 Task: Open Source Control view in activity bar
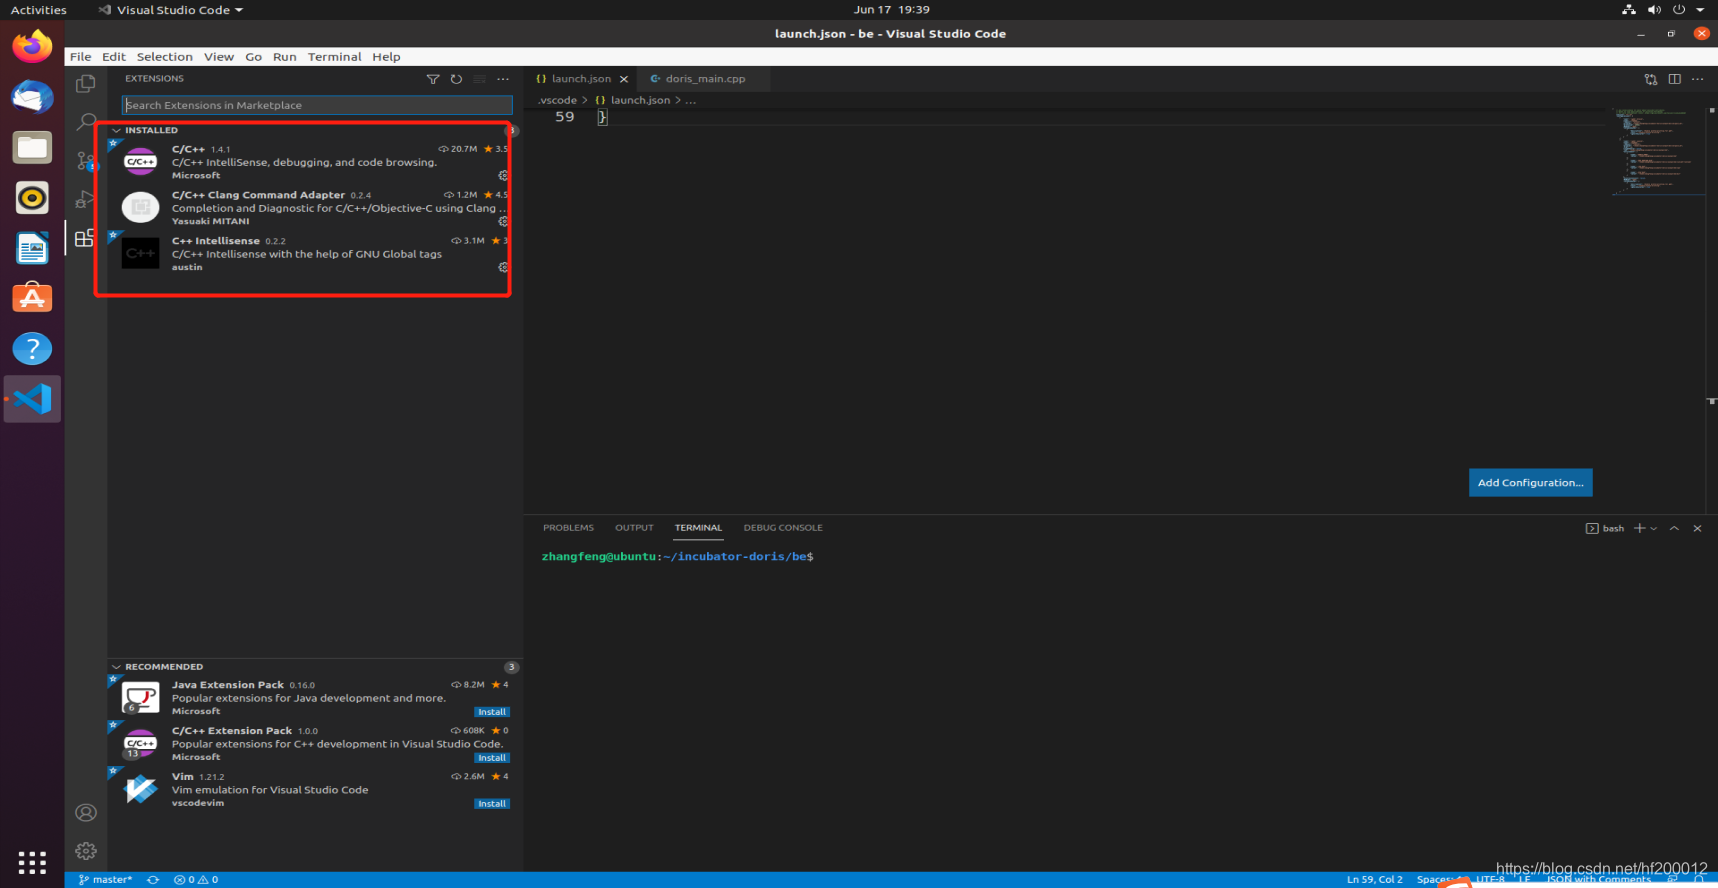point(86,160)
